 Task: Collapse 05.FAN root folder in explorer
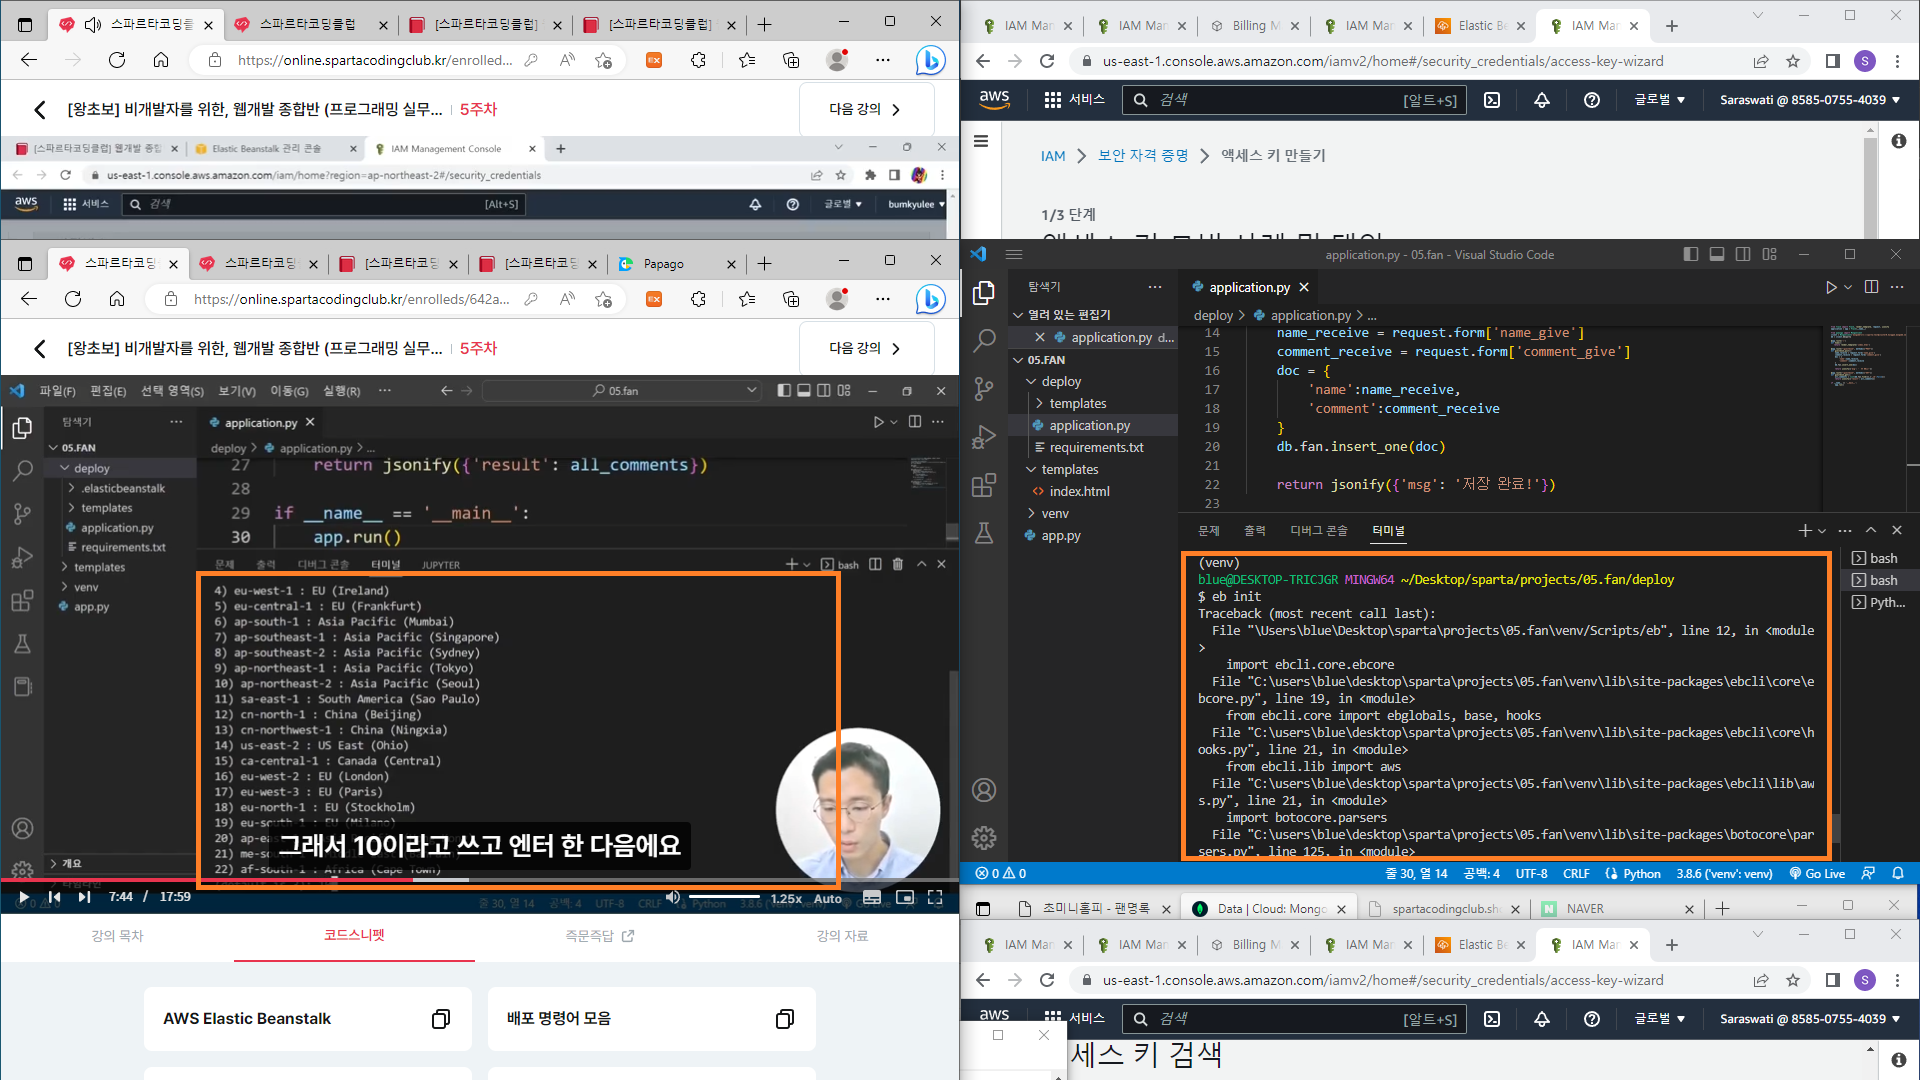point(1046,360)
